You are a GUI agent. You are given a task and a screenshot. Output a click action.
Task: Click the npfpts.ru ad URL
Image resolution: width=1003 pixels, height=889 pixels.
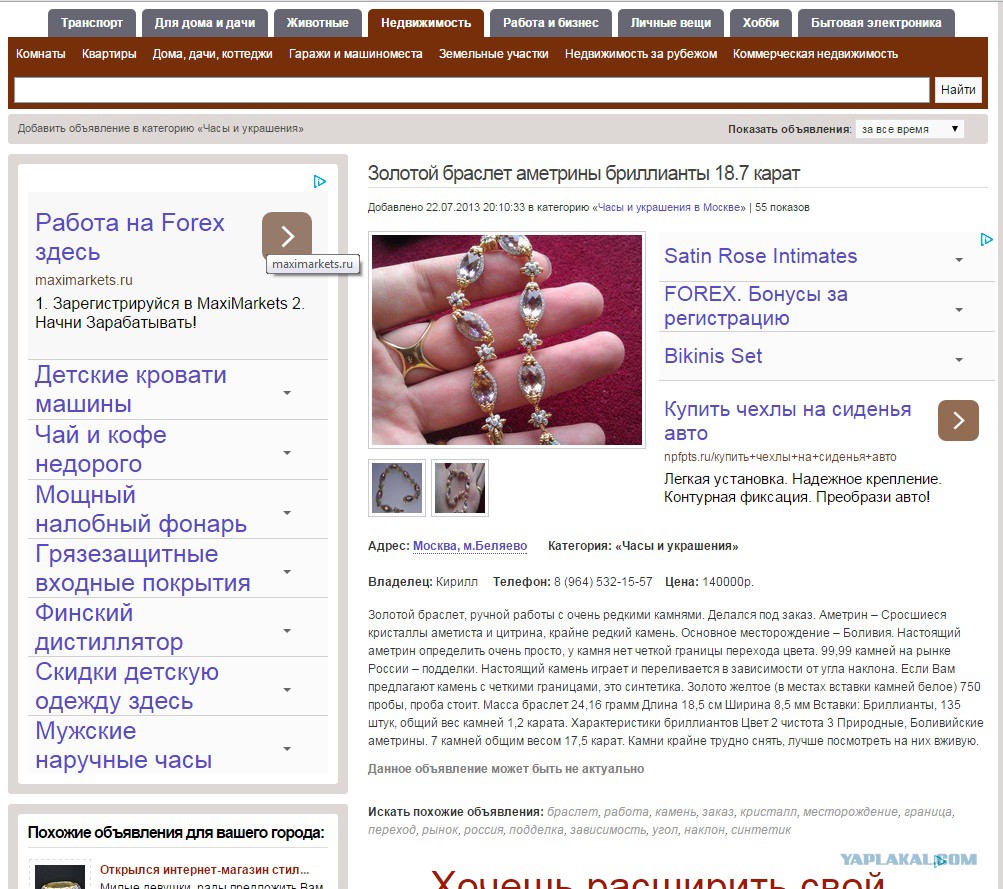[780, 457]
